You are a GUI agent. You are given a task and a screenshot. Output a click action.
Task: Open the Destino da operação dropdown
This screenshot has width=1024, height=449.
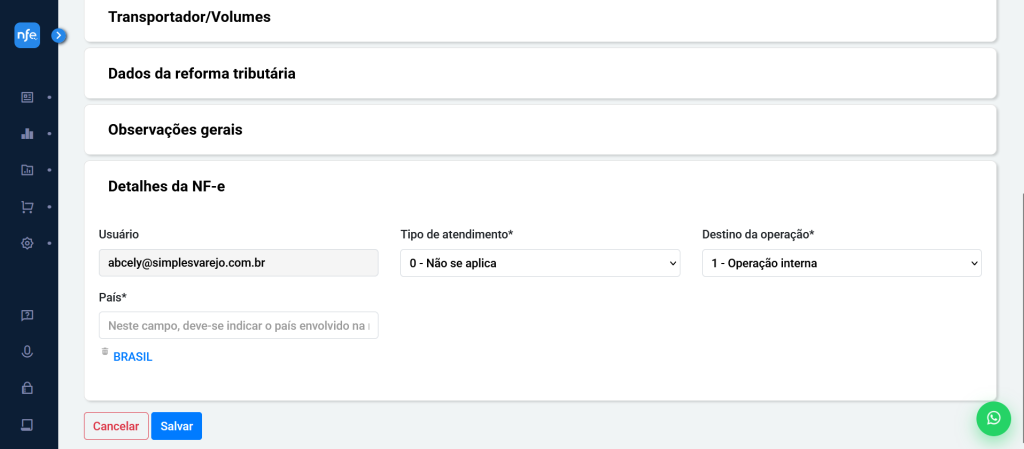point(841,263)
